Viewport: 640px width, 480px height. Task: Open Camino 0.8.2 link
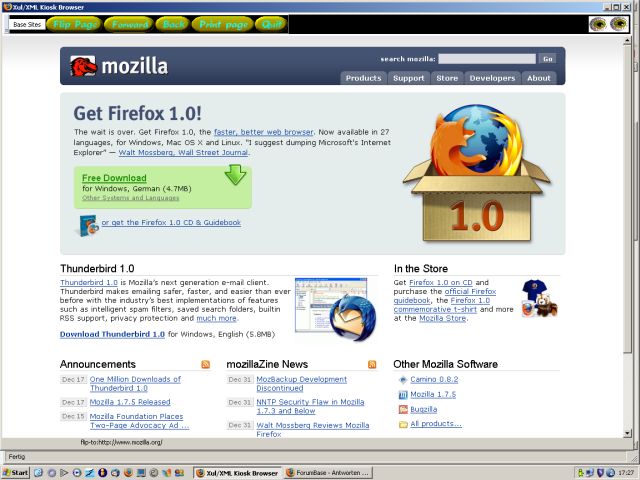click(434, 380)
